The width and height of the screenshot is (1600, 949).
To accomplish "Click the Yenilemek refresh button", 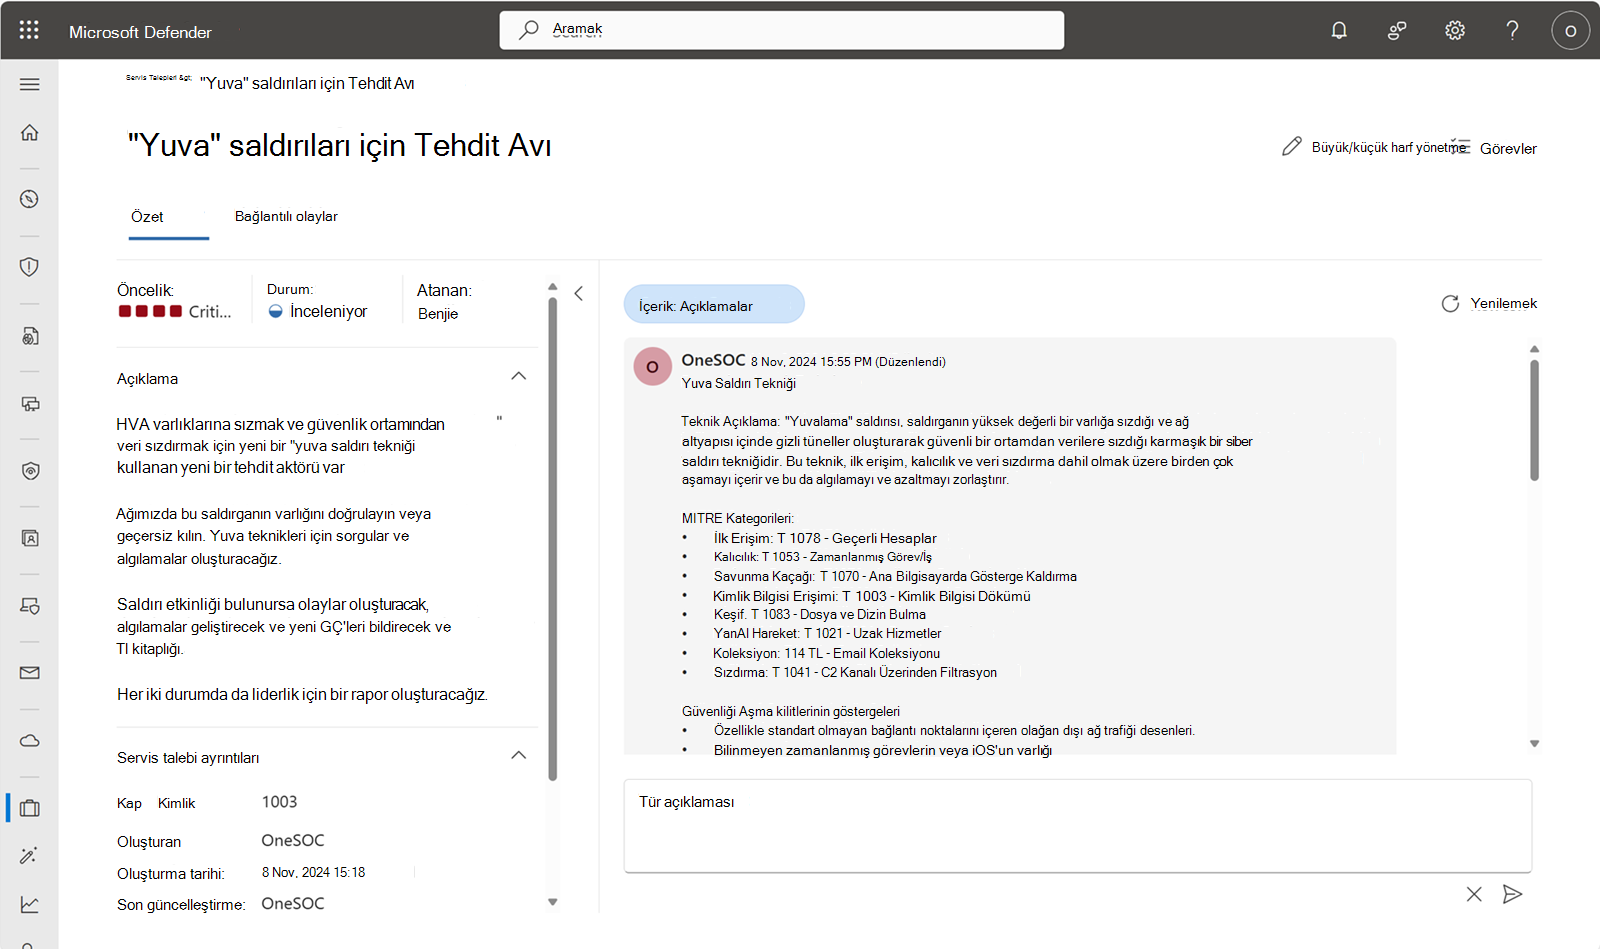I will (1489, 303).
